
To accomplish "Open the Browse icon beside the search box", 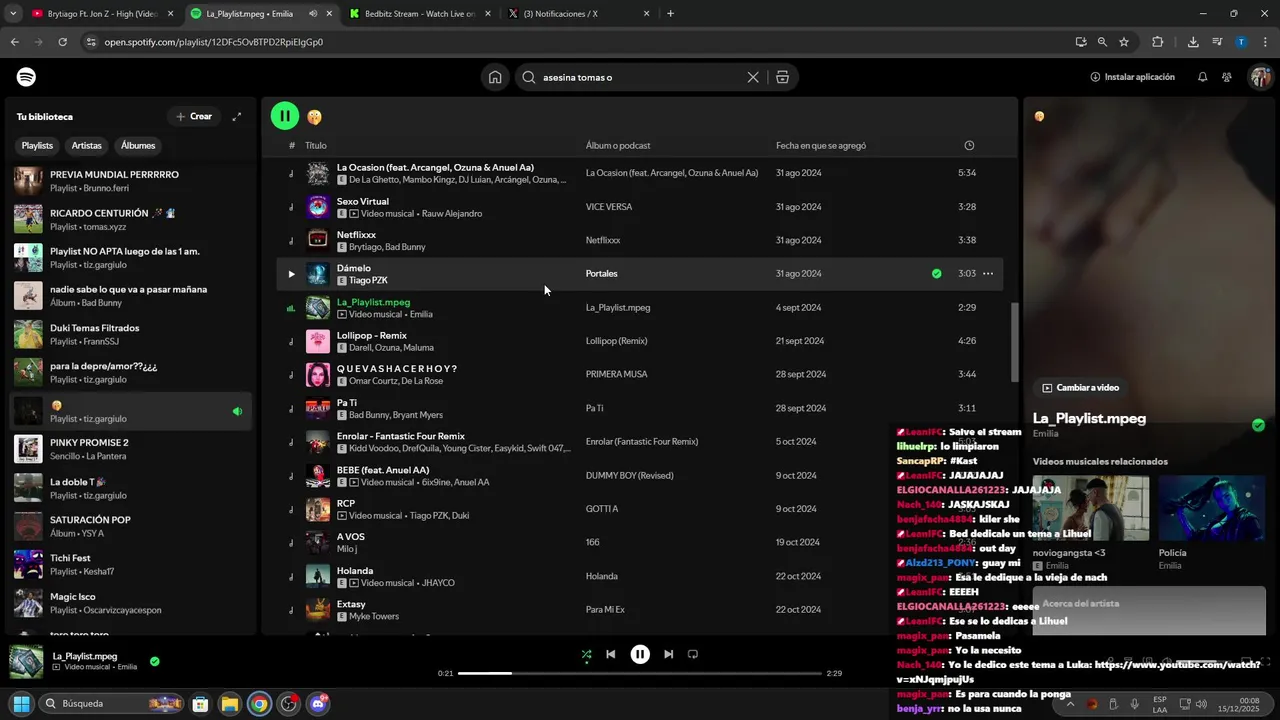I will pyautogui.click(x=782, y=77).
